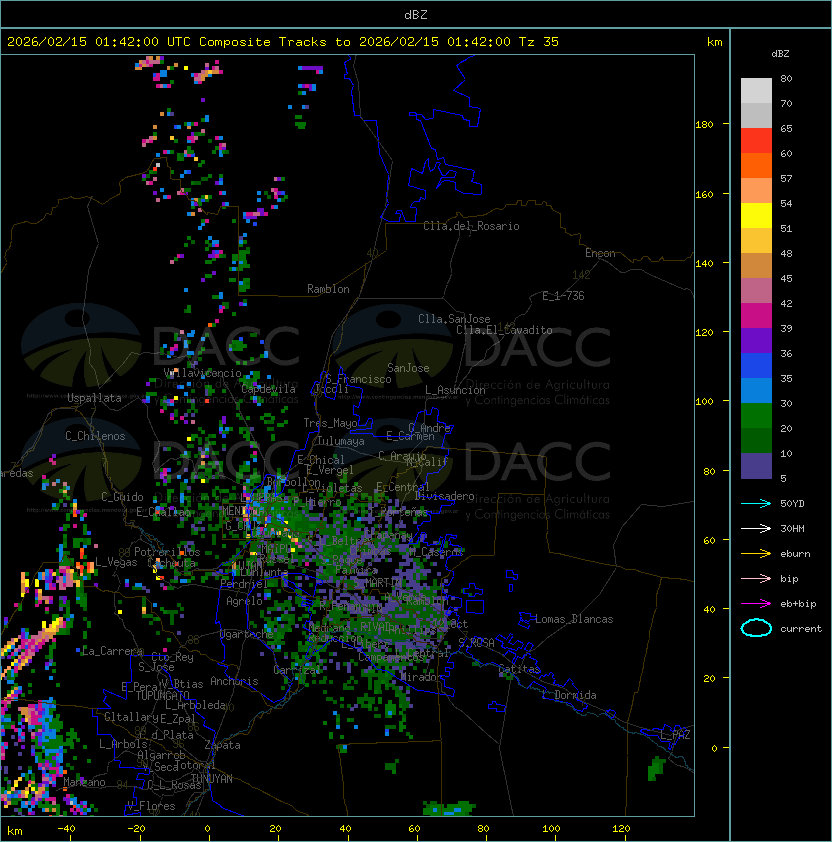Click the 'Tres_Mayo' map label
Viewport: 832px width, 842px height.
pos(330,423)
